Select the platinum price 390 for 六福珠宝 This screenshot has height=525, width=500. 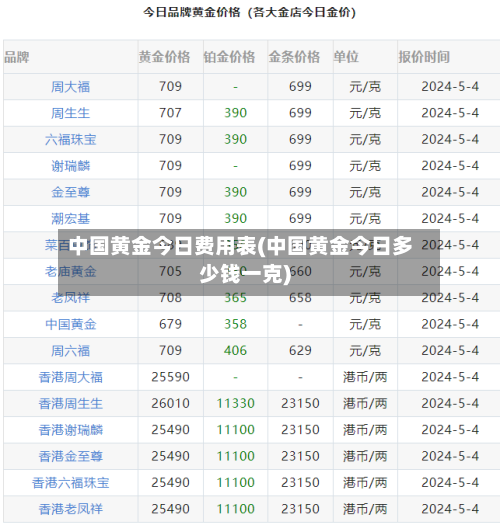(x=235, y=139)
